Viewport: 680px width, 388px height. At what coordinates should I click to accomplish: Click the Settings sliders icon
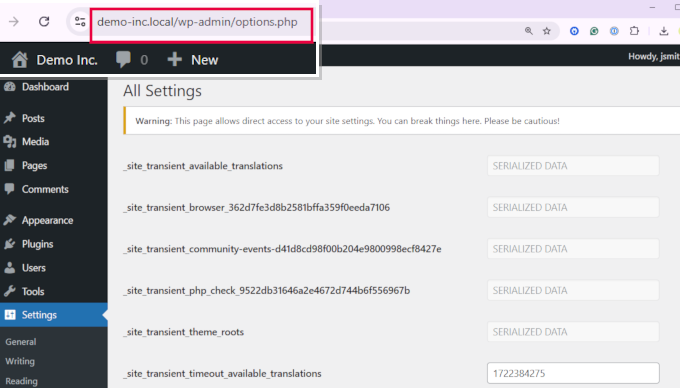point(10,315)
